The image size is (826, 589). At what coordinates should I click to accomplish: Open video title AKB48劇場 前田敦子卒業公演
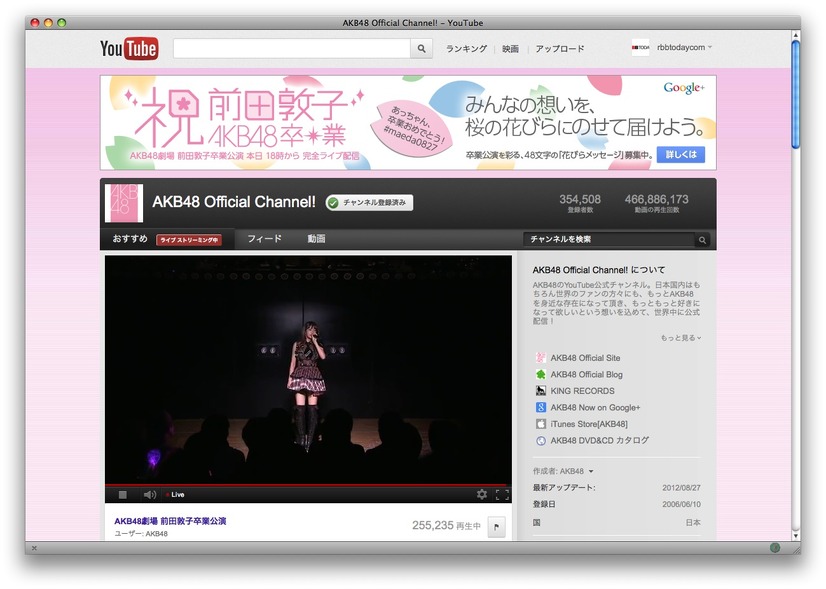click(170, 521)
